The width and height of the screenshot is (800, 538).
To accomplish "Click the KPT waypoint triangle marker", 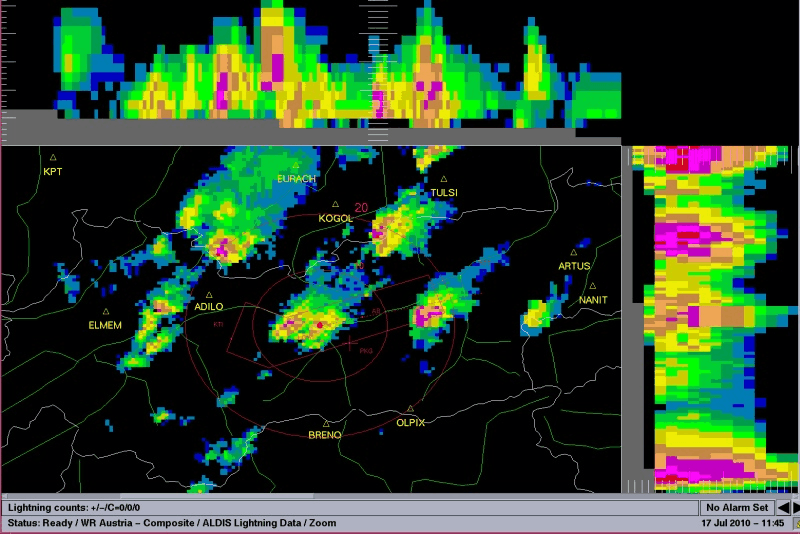I will pos(53,157).
